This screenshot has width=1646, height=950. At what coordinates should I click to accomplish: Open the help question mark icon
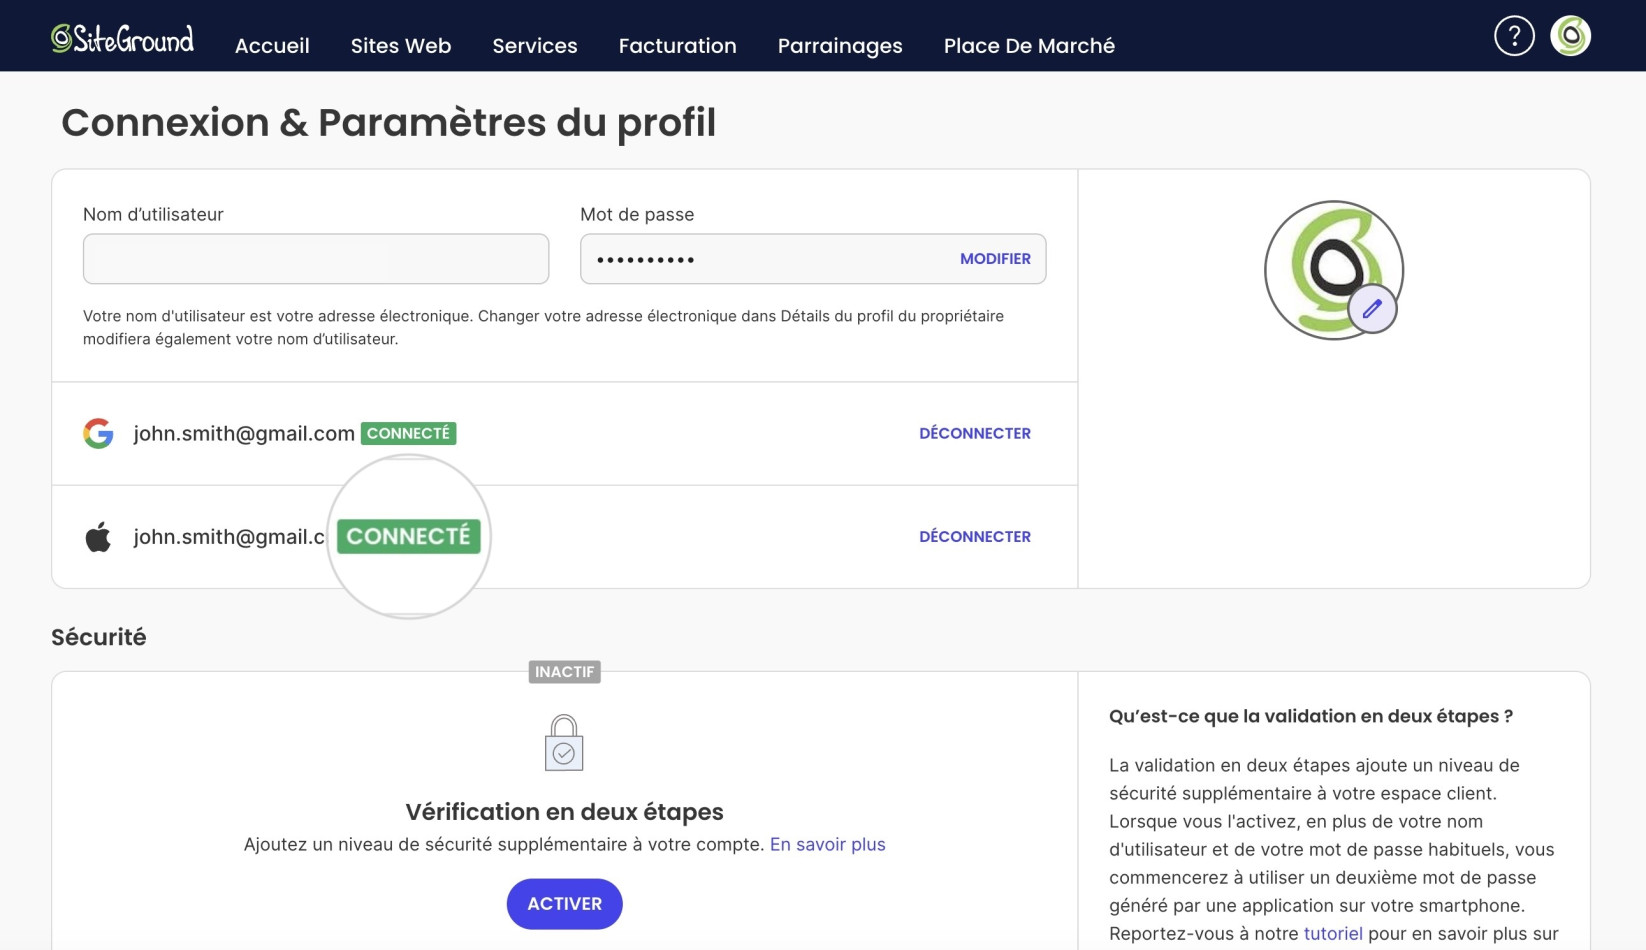tap(1514, 36)
